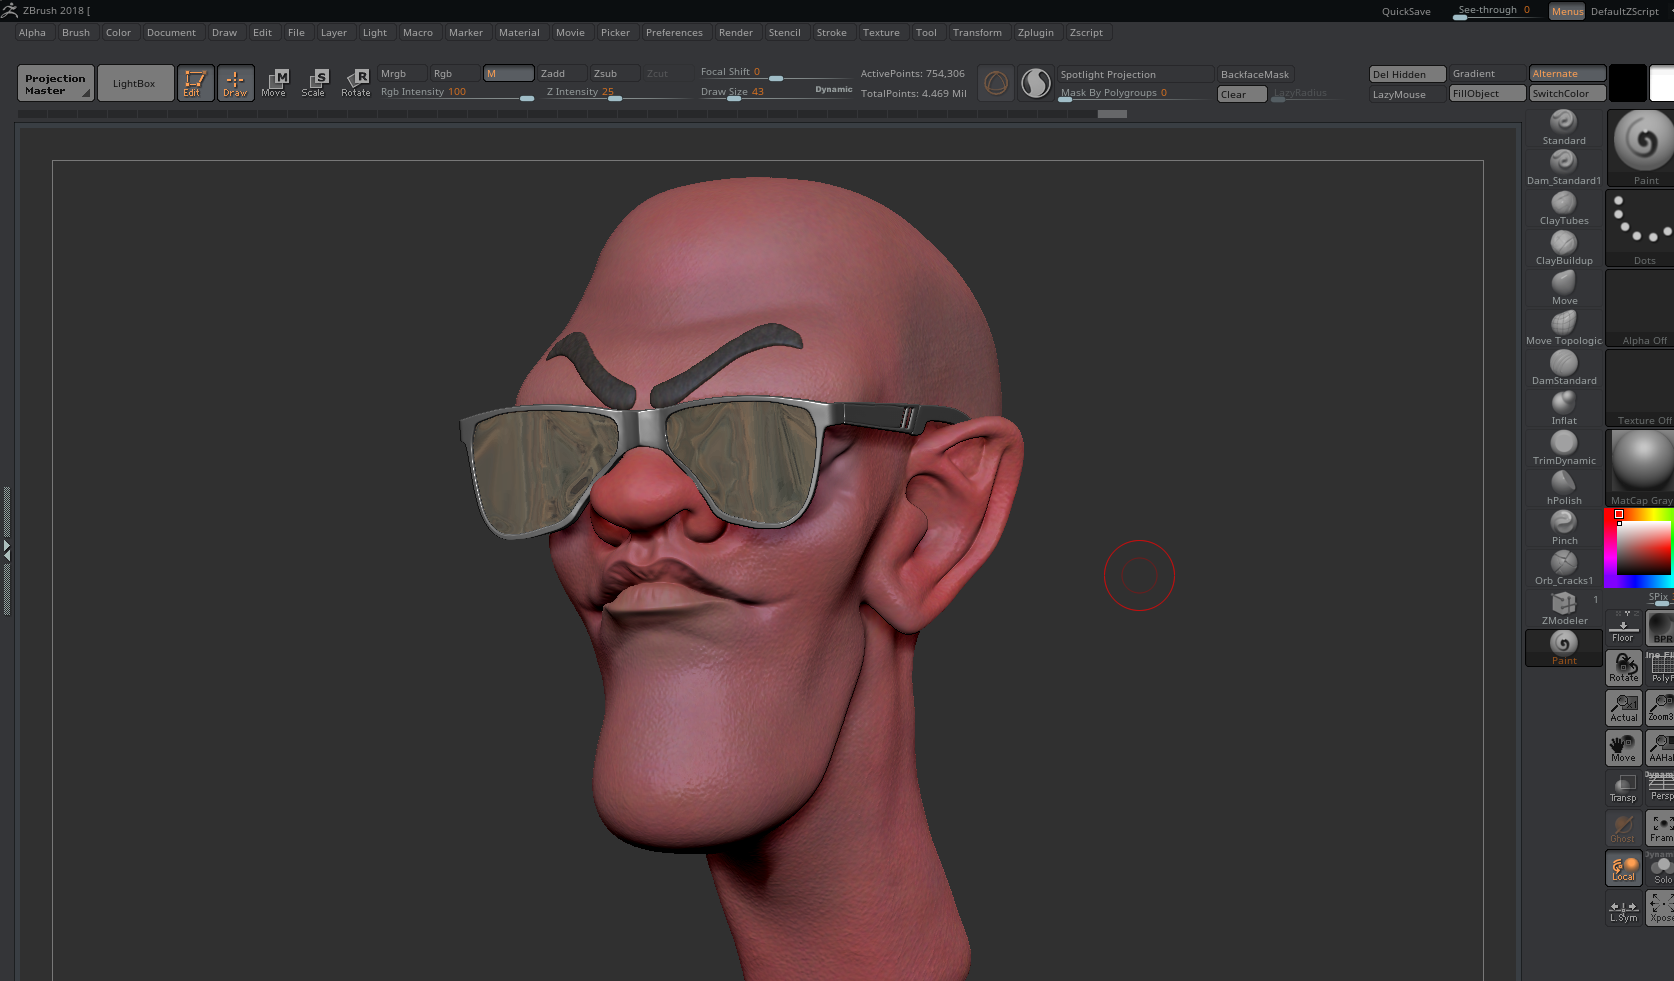Click the orange circle icon beside TotalPoints
The width and height of the screenshot is (1674, 981).
pyautogui.click(x=996, y=83)
